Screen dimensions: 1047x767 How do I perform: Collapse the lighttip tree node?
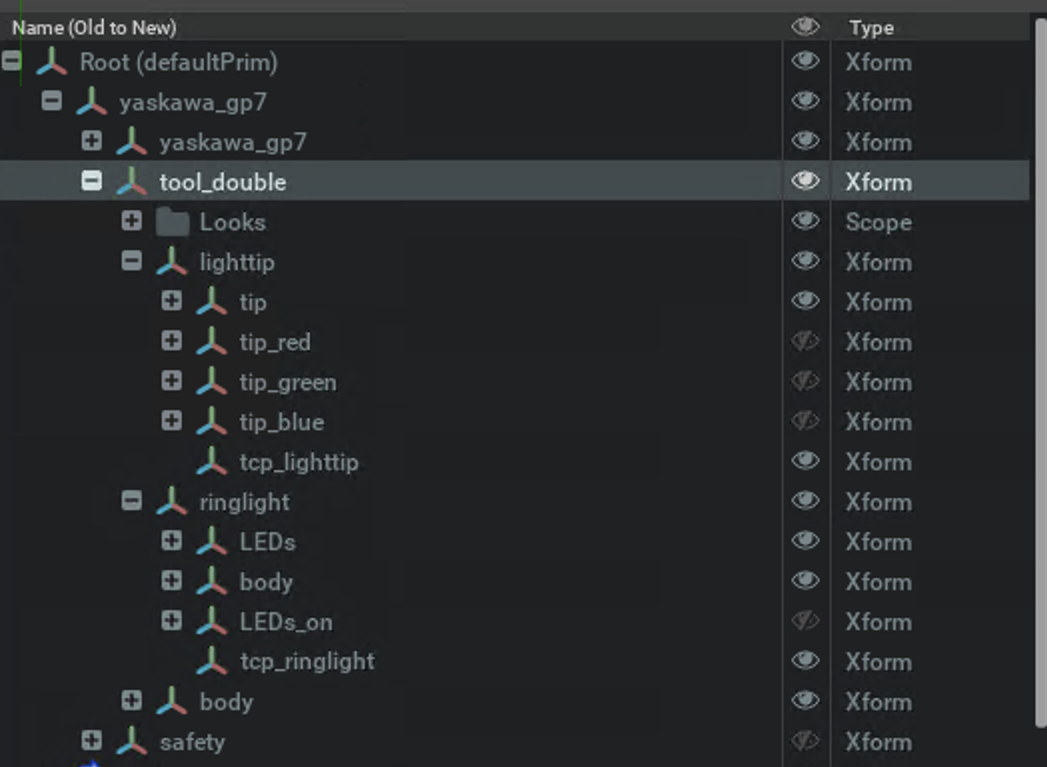tap(132, 262)
